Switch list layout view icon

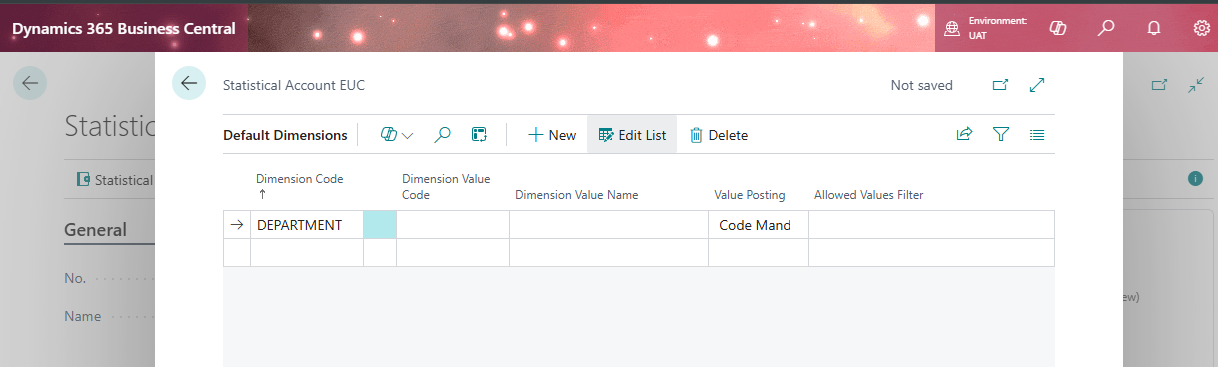tap(1037, 134)
